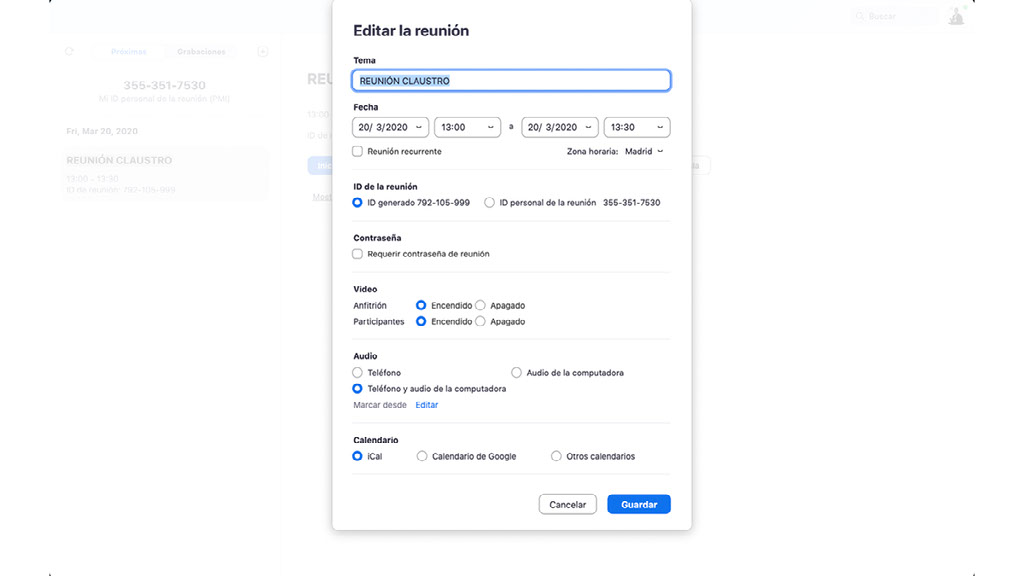Enable the Reunión recurrente checkbox
The height and width of the screenshot is (576, 1024).
(358, 151)
